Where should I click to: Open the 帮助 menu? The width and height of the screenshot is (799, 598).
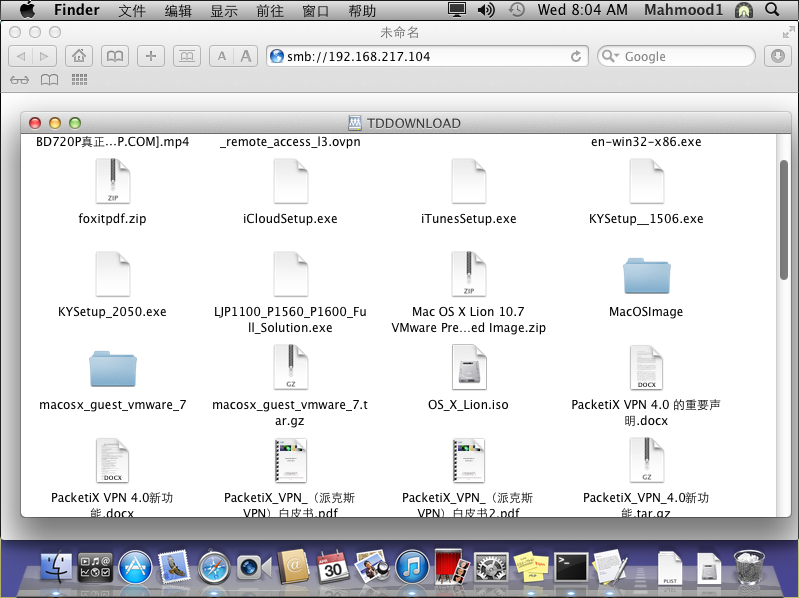pos(361,10)
